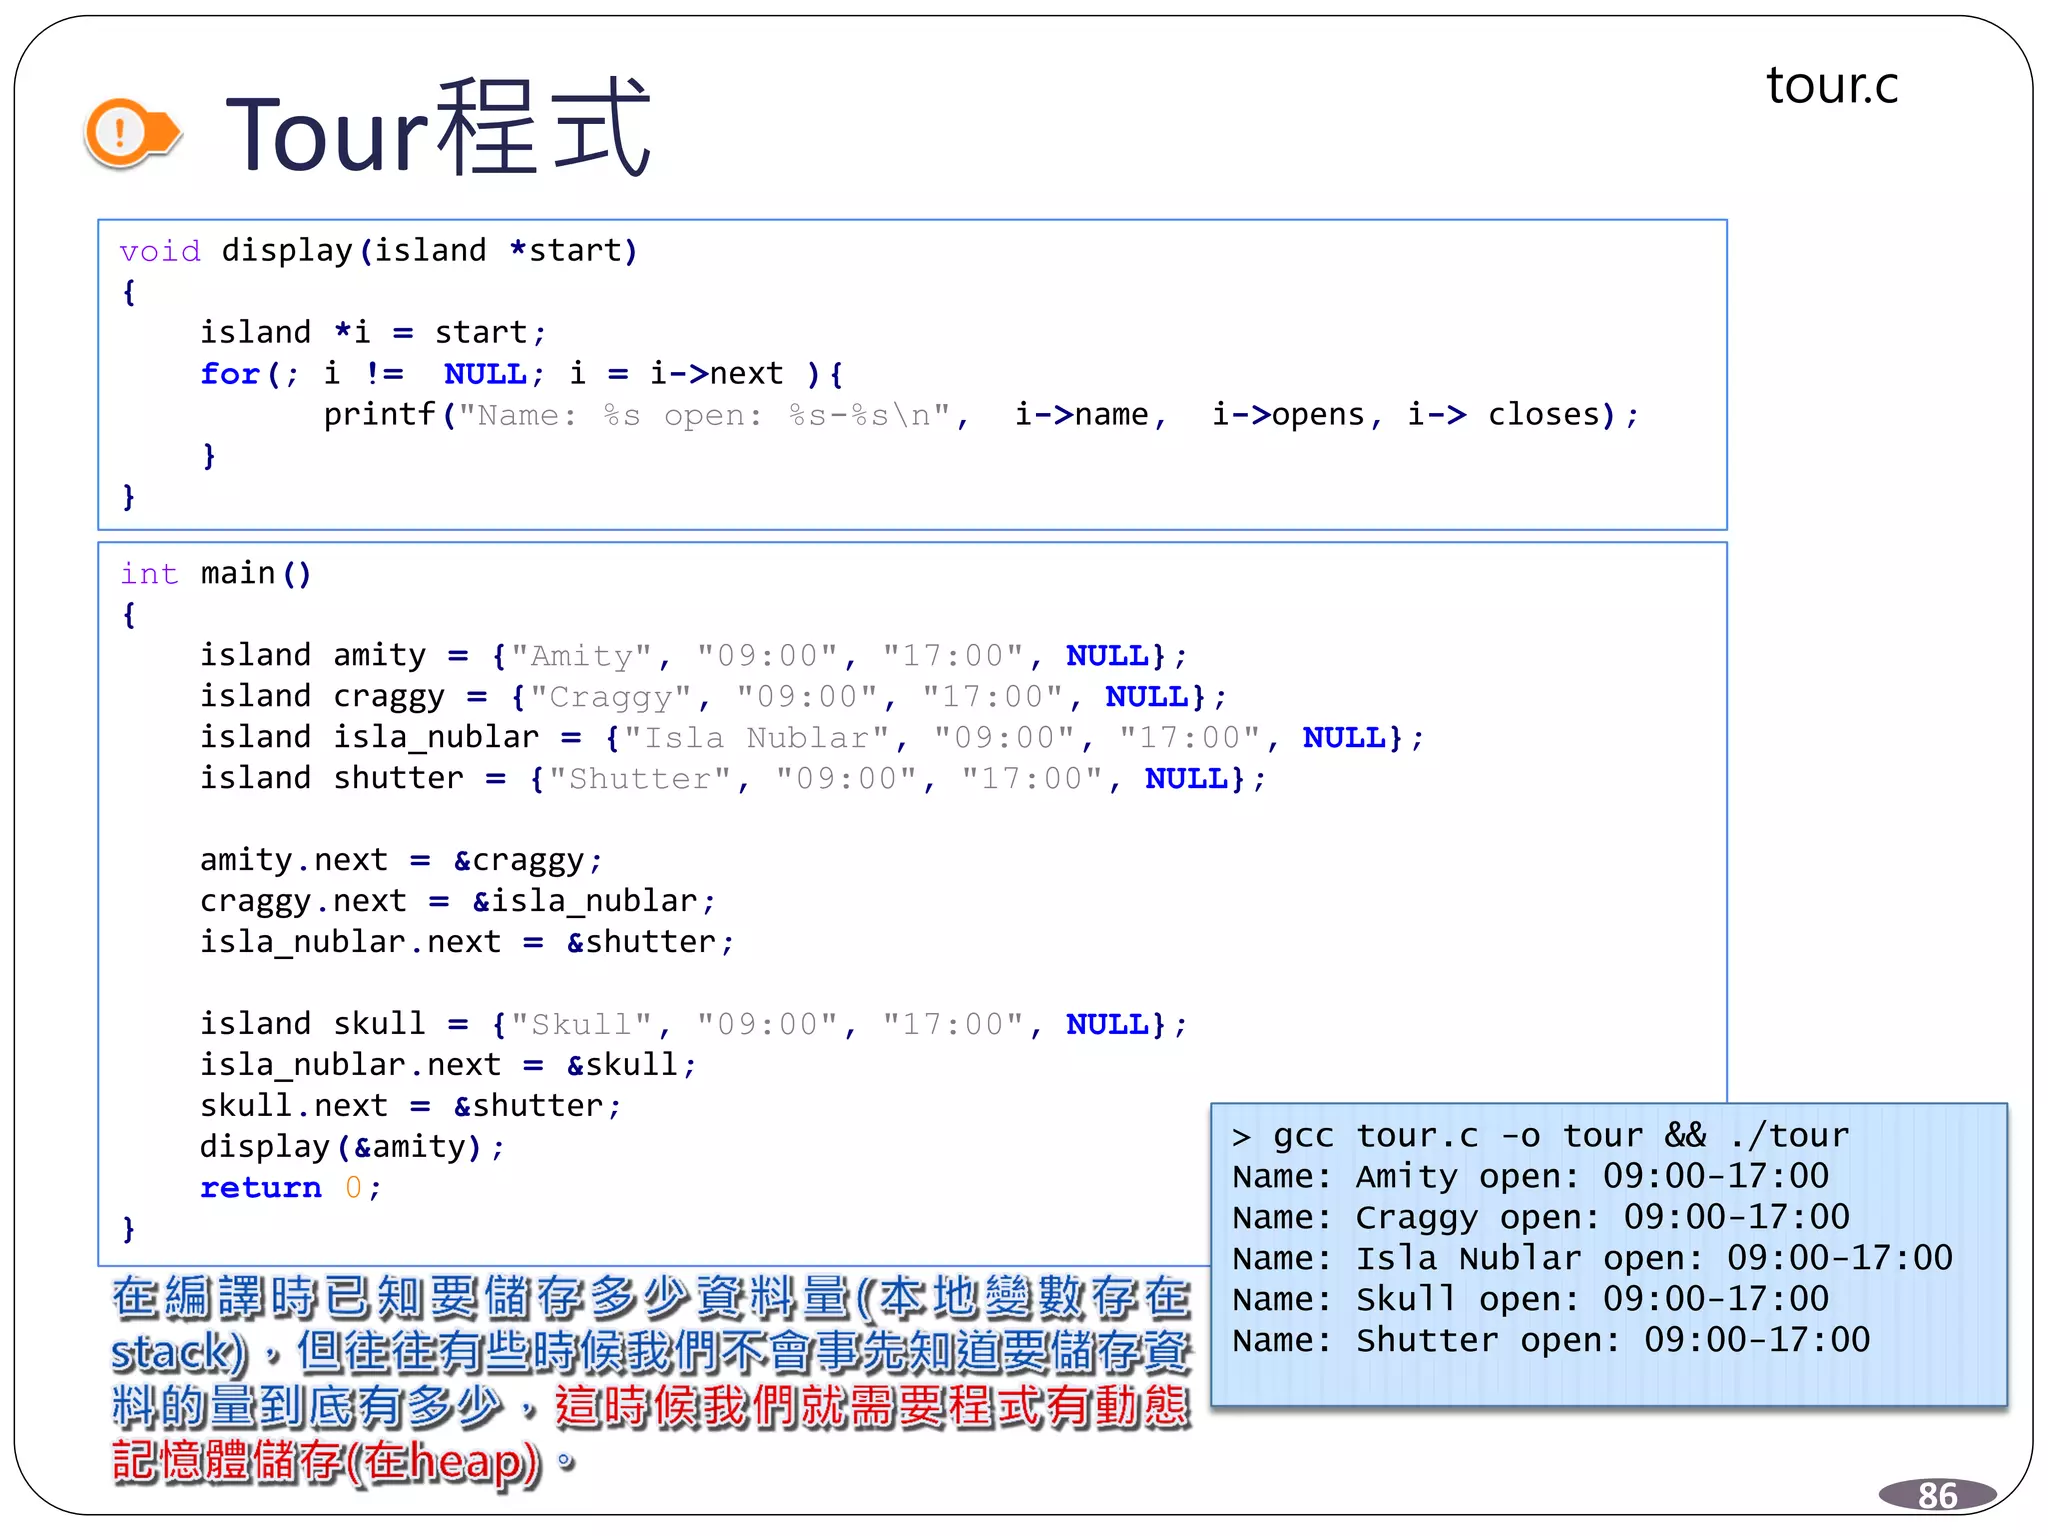This screenshot has height=1536, width=2048.
Task: Click 'amity.next = &craggy;' line
Action: [x=401, y=860]
